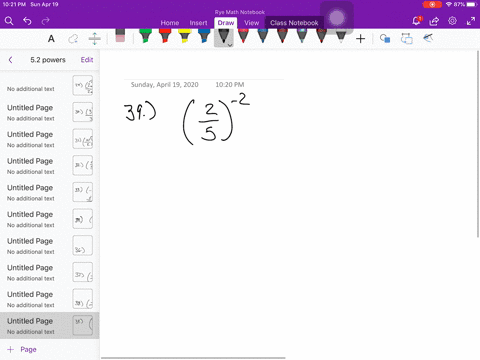Tap the selected black pen

pos(224,37)
